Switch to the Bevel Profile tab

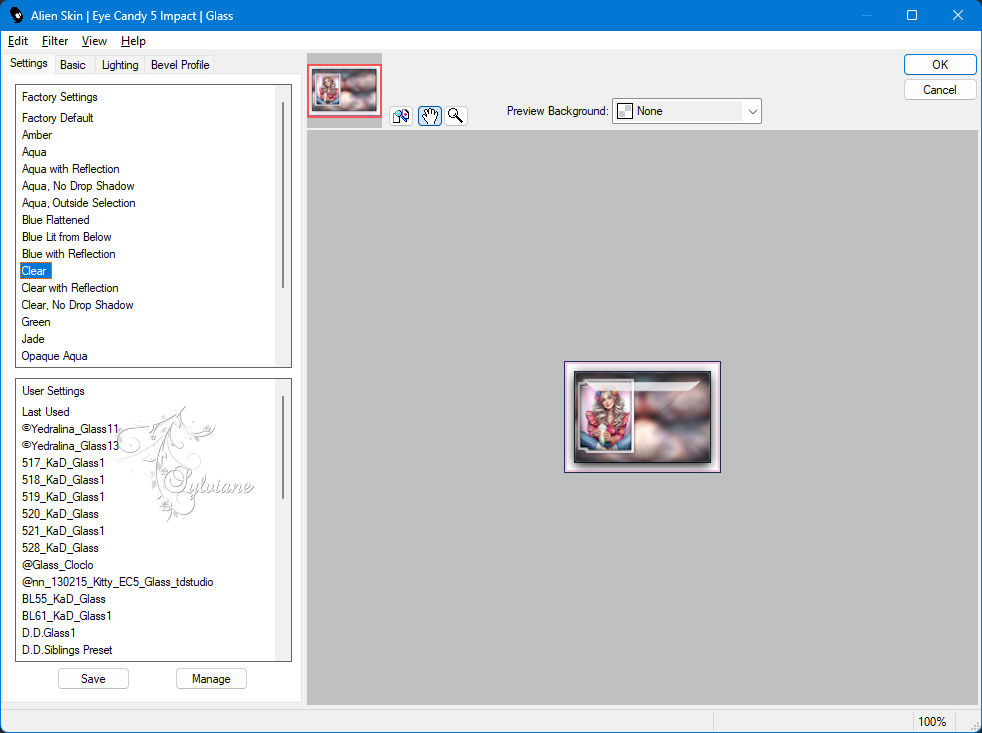click(x=180, y=65)
